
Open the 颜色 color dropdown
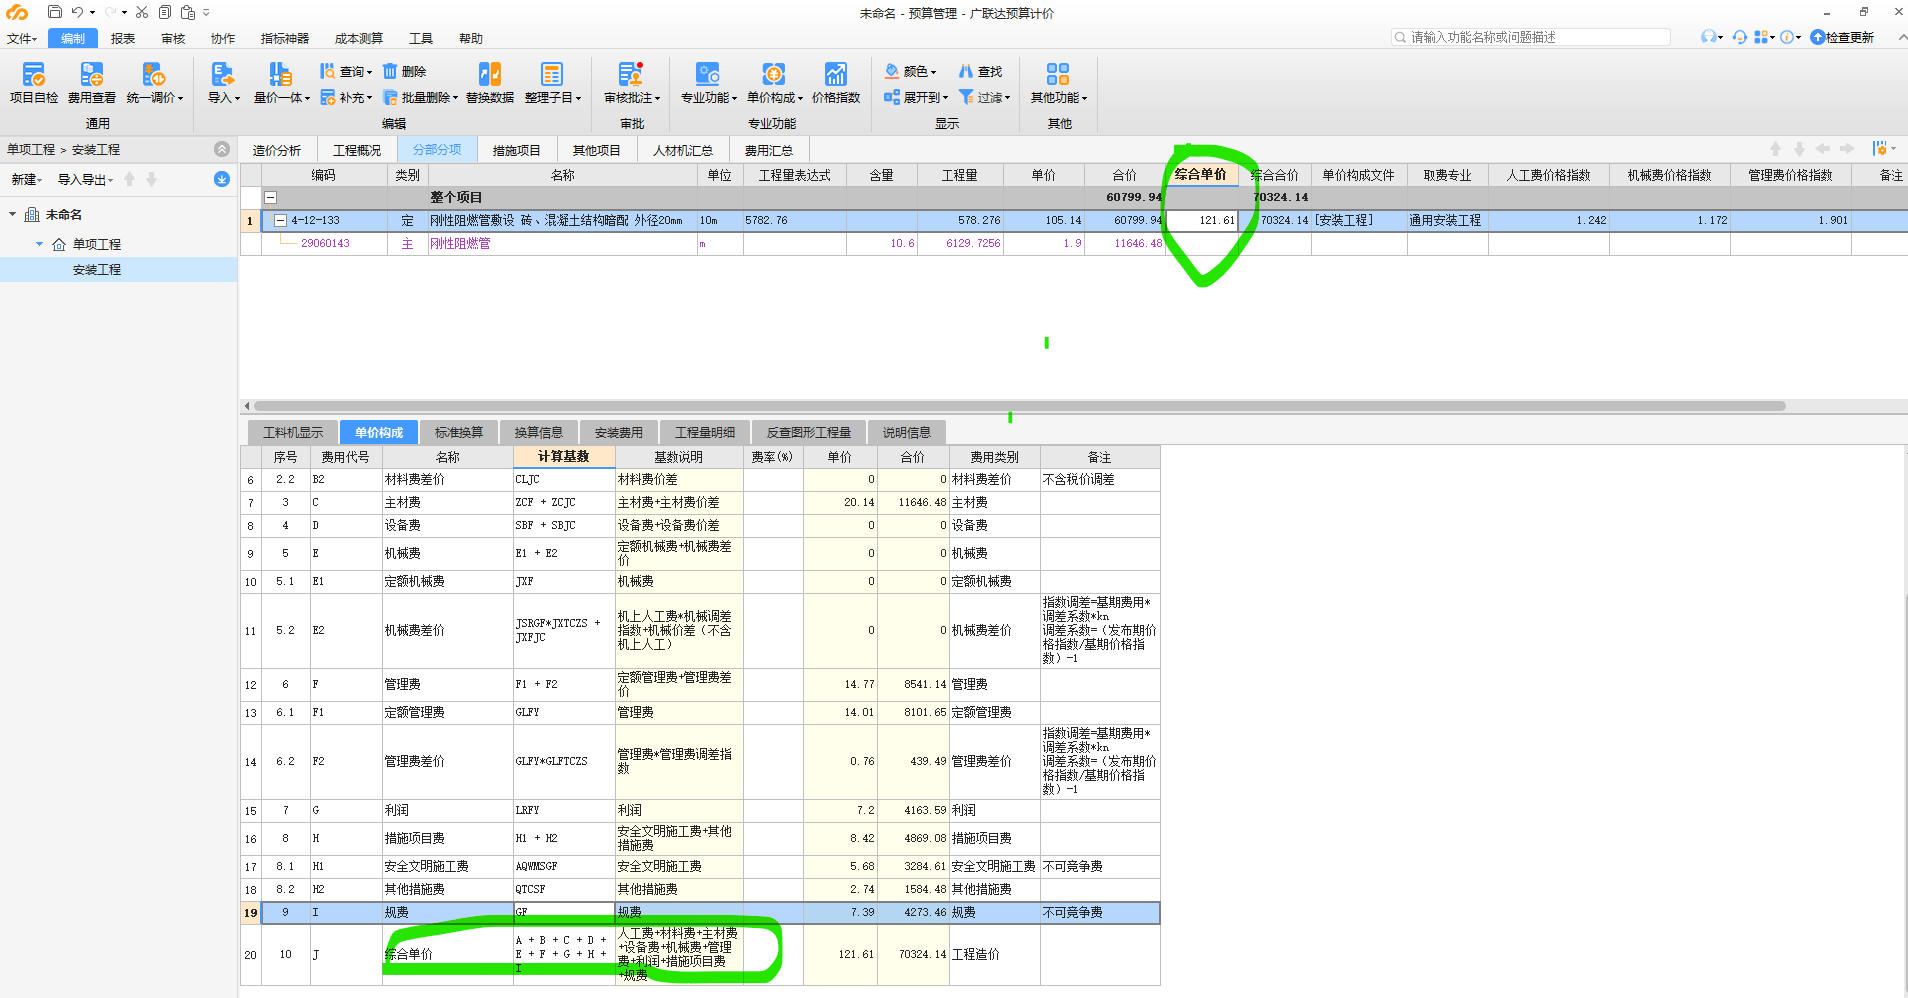point(910,71)
